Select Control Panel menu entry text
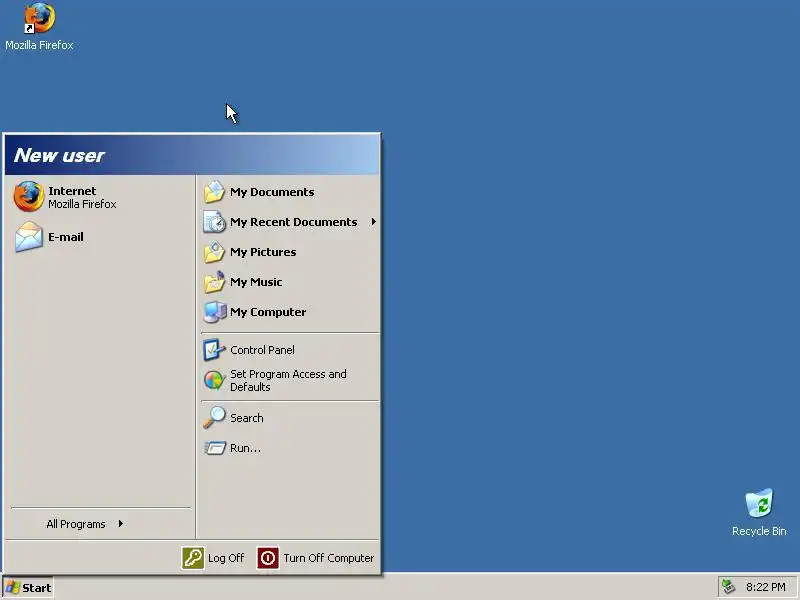Screen dimensions: 800x600 coord(262,350)
